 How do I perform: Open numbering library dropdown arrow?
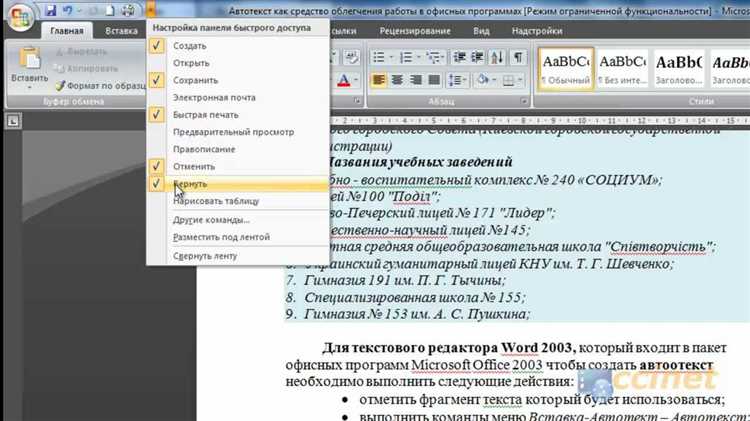pos(419,57)
